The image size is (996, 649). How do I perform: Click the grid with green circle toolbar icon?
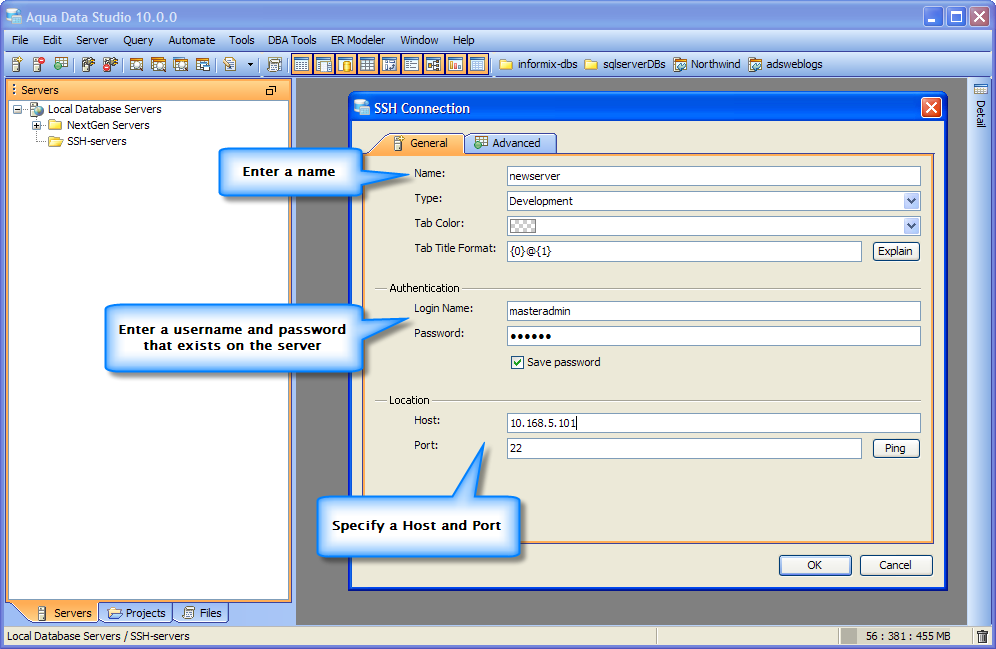[61, 64]
